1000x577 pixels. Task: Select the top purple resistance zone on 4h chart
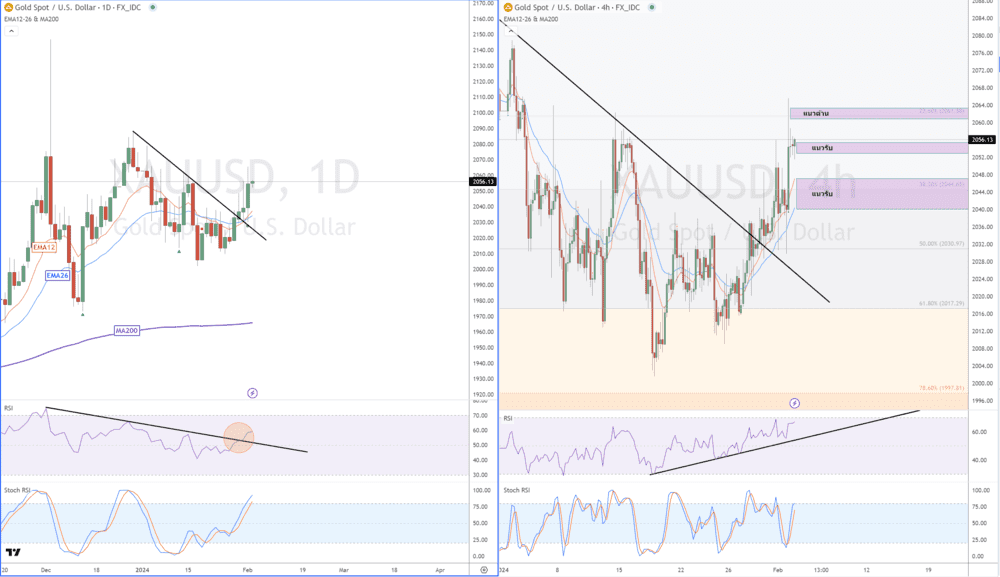click(x=880, y=114)
